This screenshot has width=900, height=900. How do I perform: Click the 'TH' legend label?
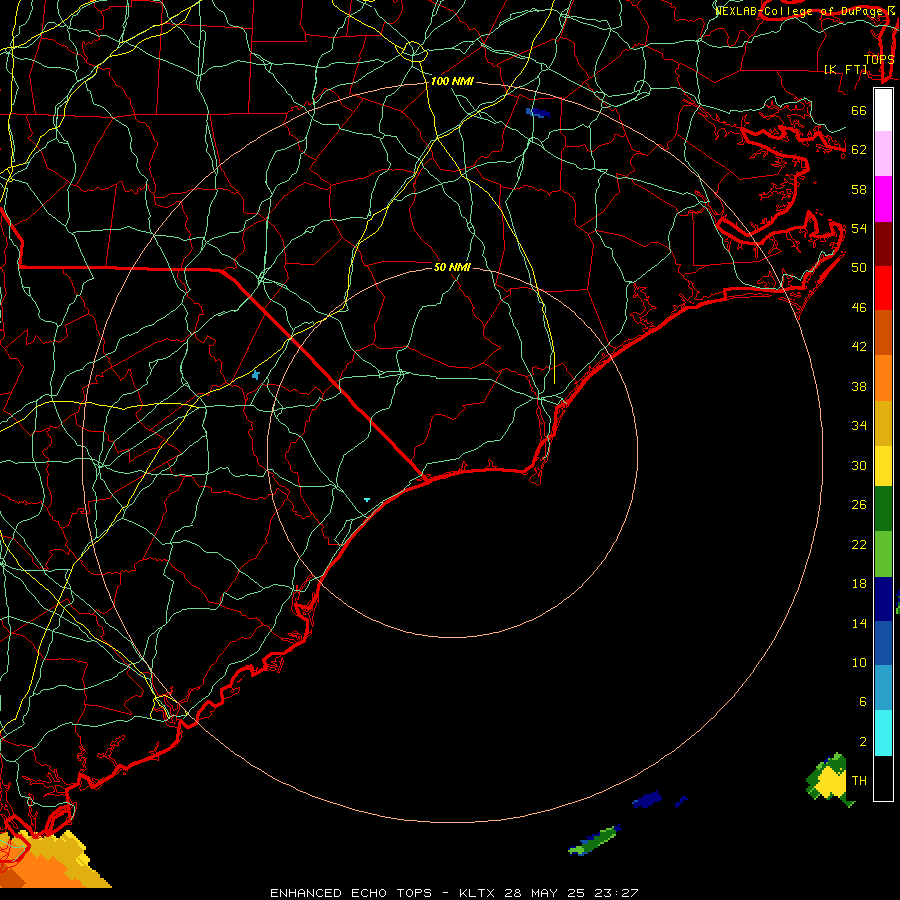[x=859, y=780]
